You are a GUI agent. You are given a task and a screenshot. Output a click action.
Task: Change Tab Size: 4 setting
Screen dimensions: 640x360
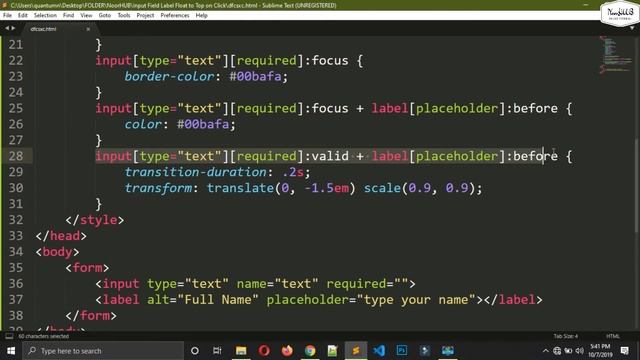pyautogui.click(x=565, y=336)
